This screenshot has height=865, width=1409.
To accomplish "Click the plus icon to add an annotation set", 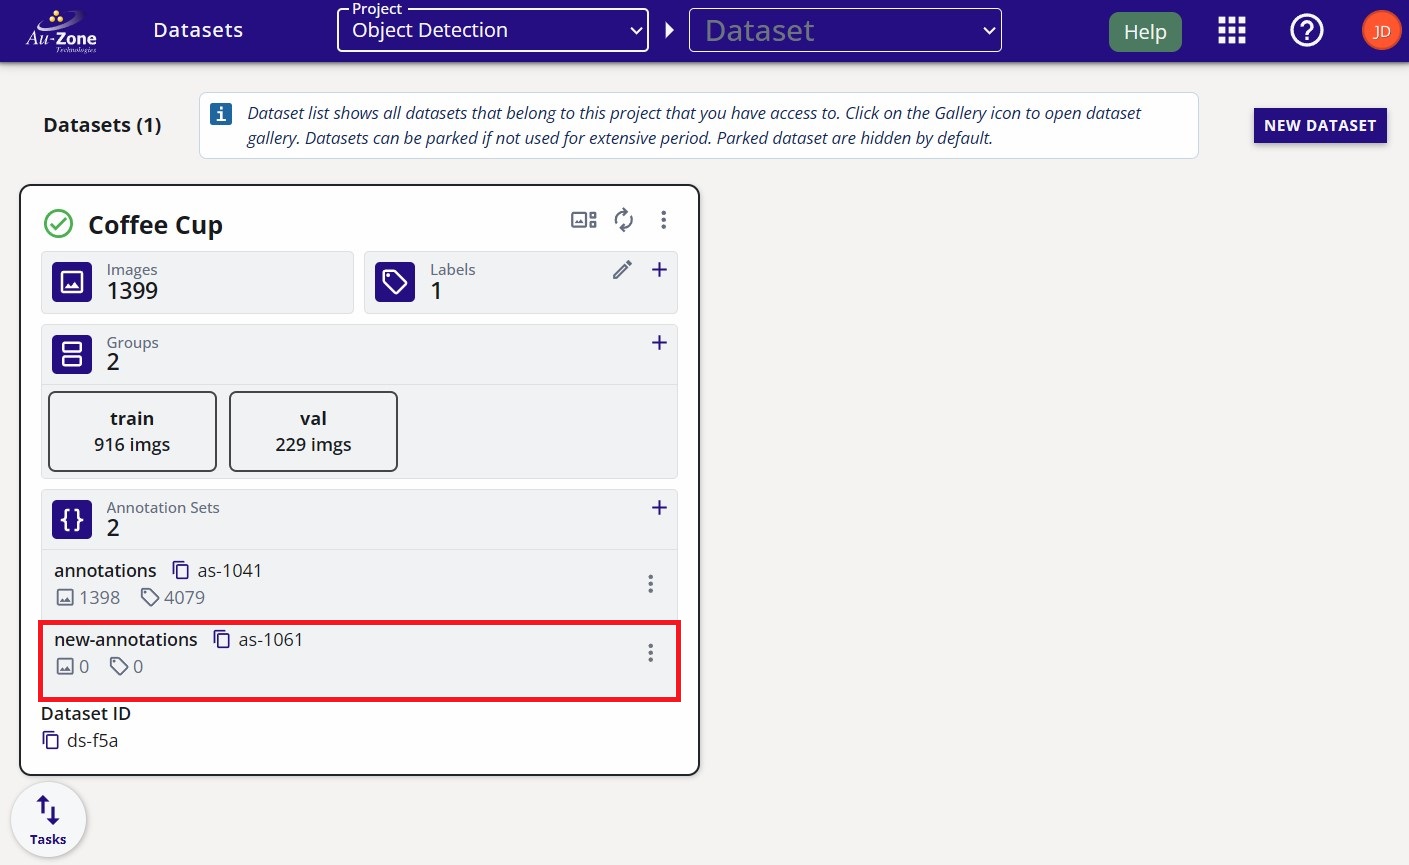I will (659, 507).
